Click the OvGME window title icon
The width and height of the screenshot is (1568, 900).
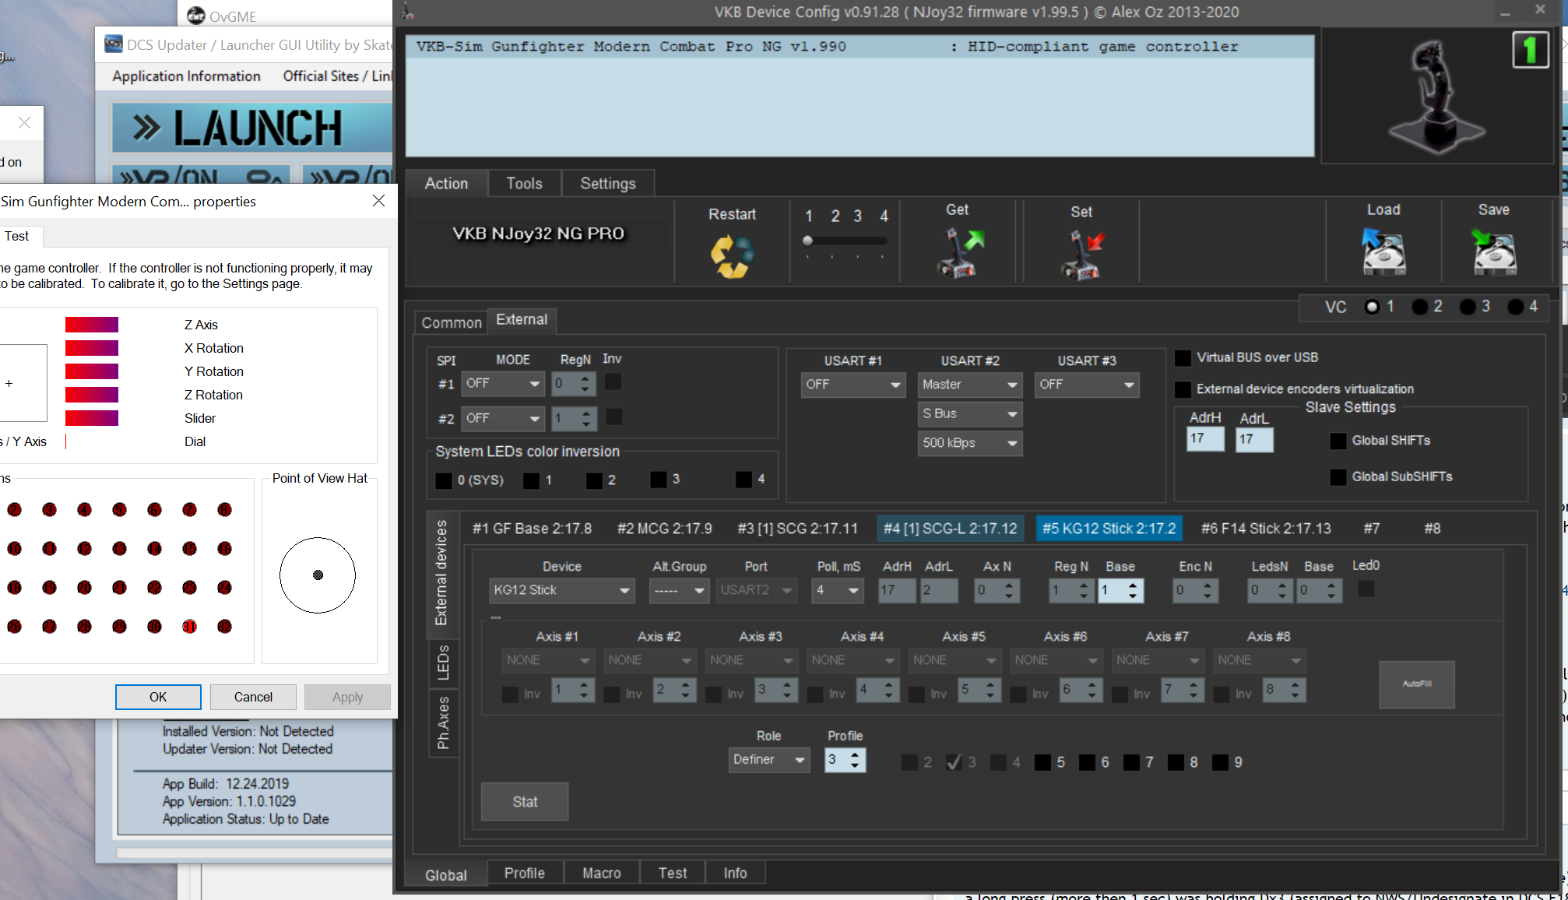[196, 15]
